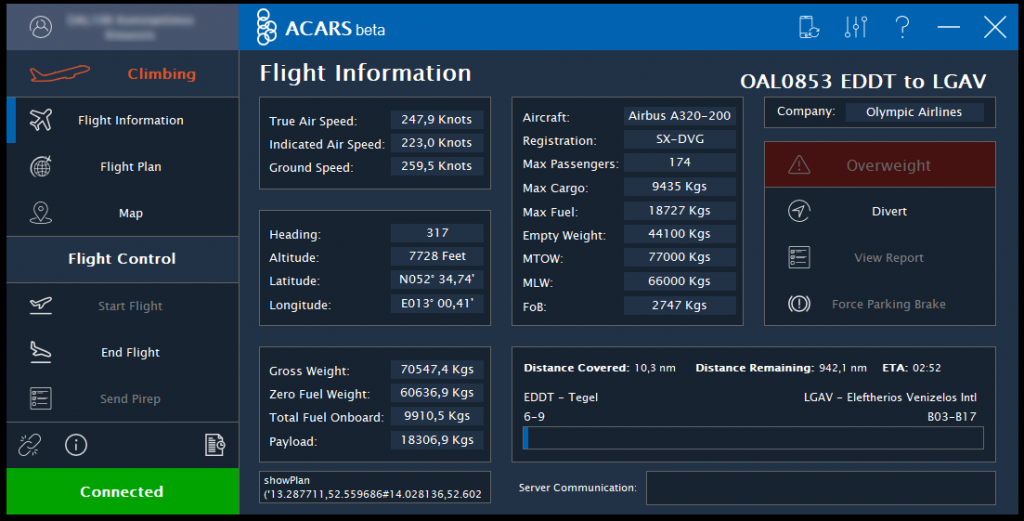Open the Map page

[x=123, y=213]
